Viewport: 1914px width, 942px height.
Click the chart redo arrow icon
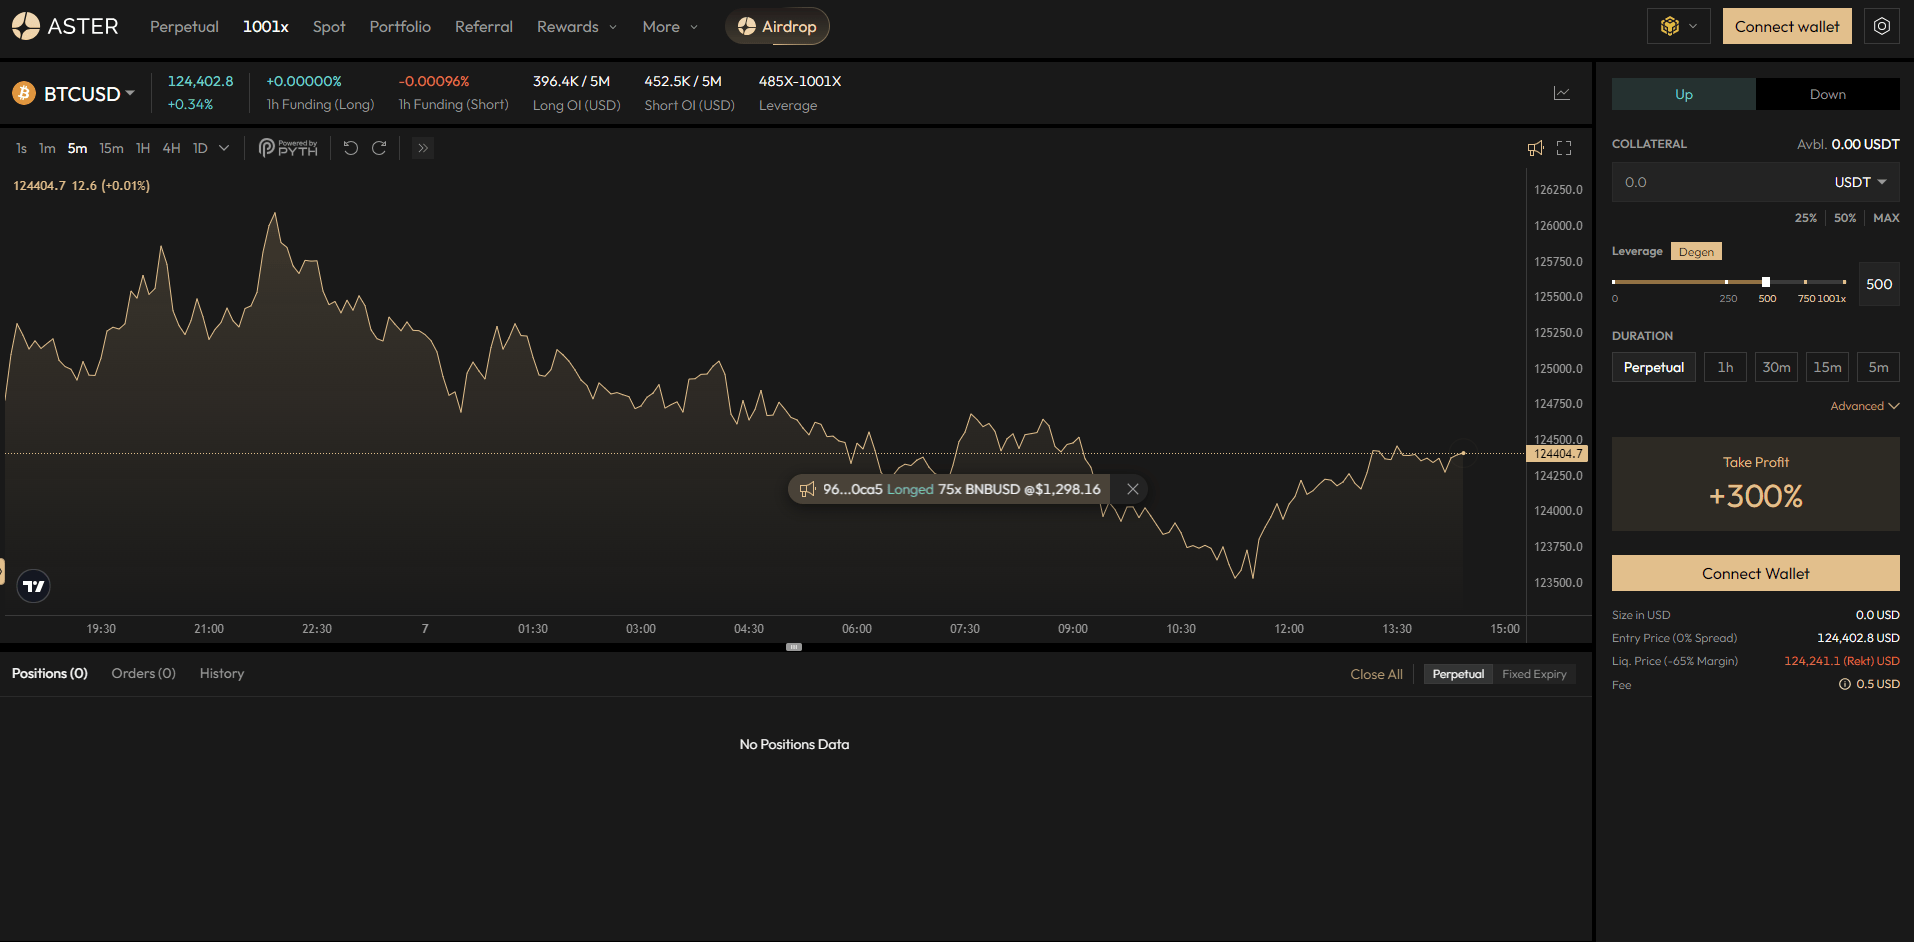click(379, 148)
